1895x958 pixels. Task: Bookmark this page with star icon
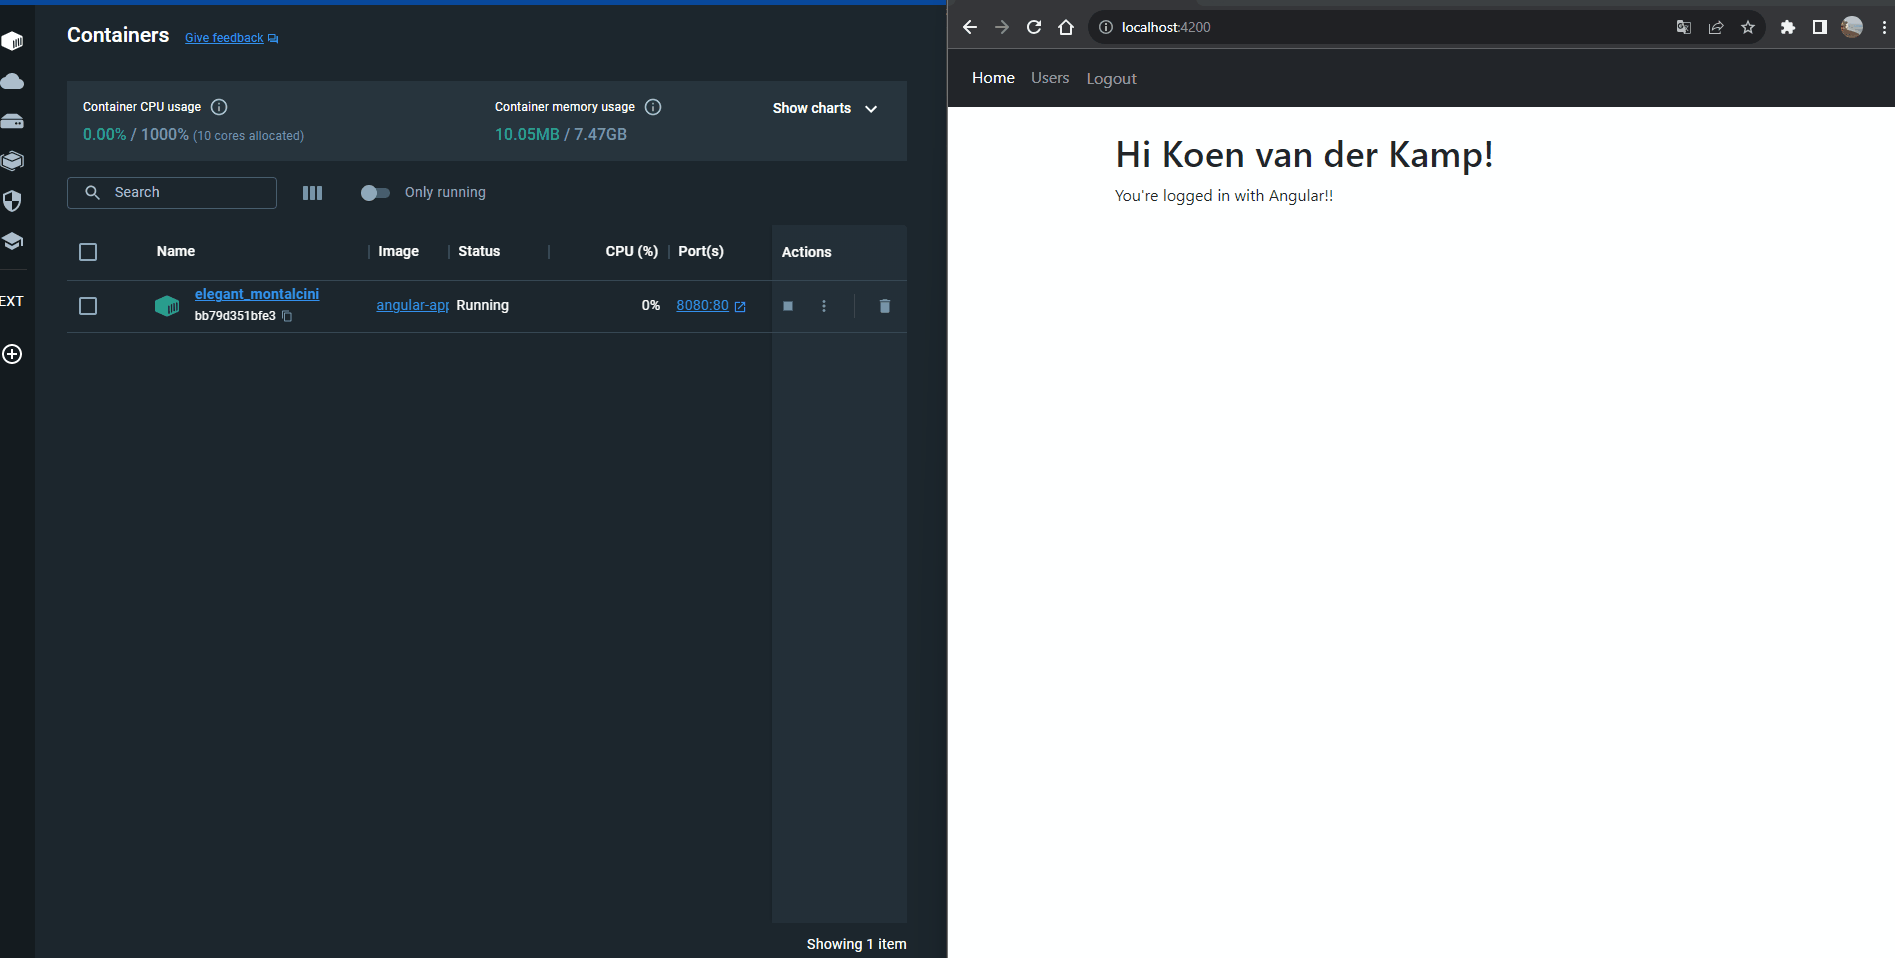coord(1748,27)
